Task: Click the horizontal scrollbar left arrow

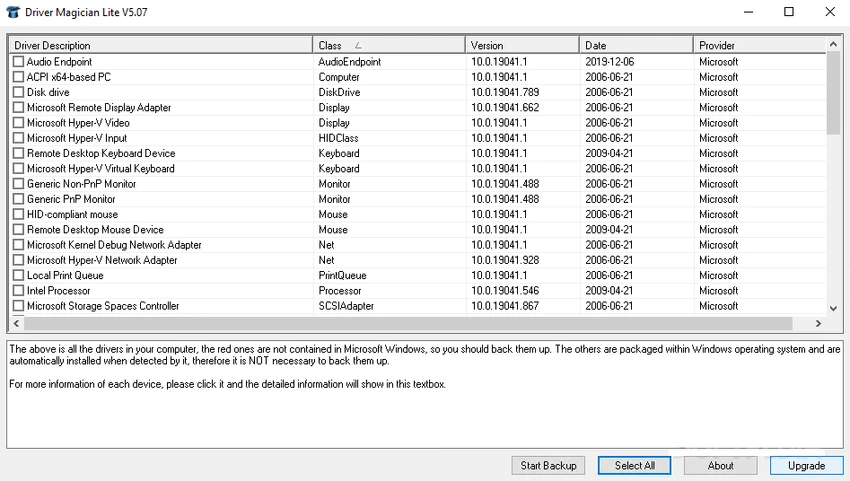Action: click(x=16, y=323)
